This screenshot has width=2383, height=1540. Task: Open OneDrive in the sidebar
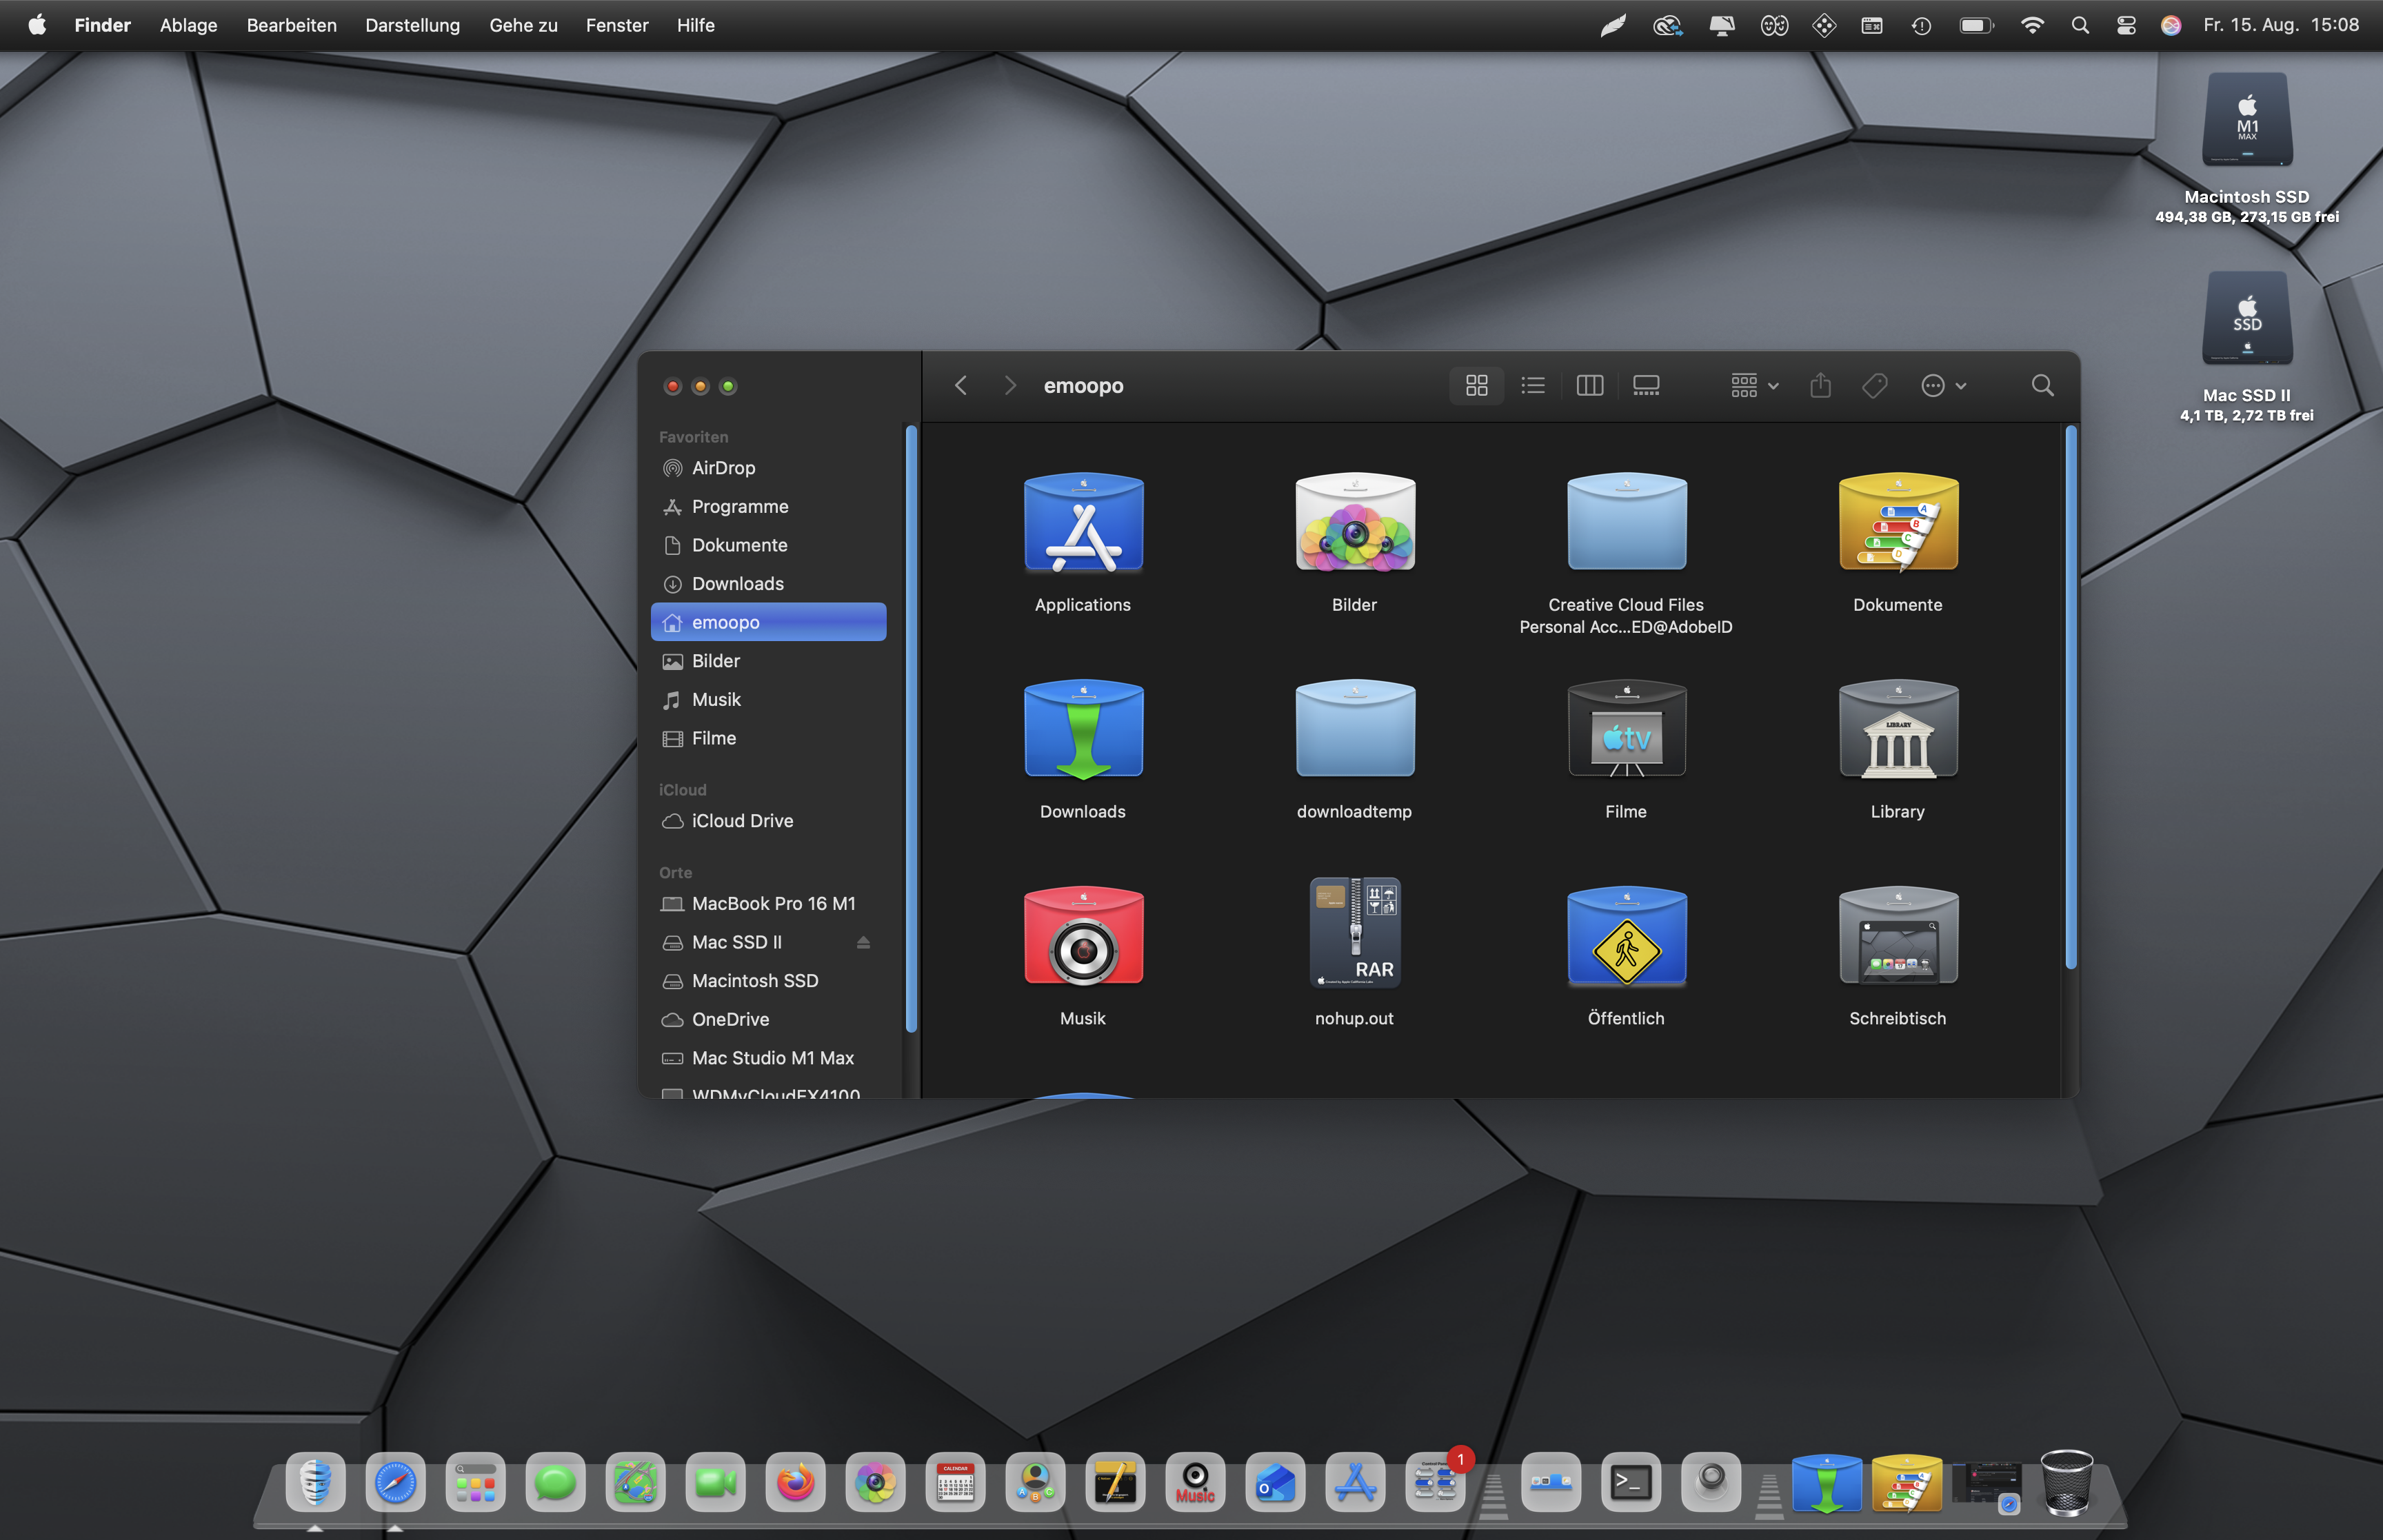[x=768, y=1019]
